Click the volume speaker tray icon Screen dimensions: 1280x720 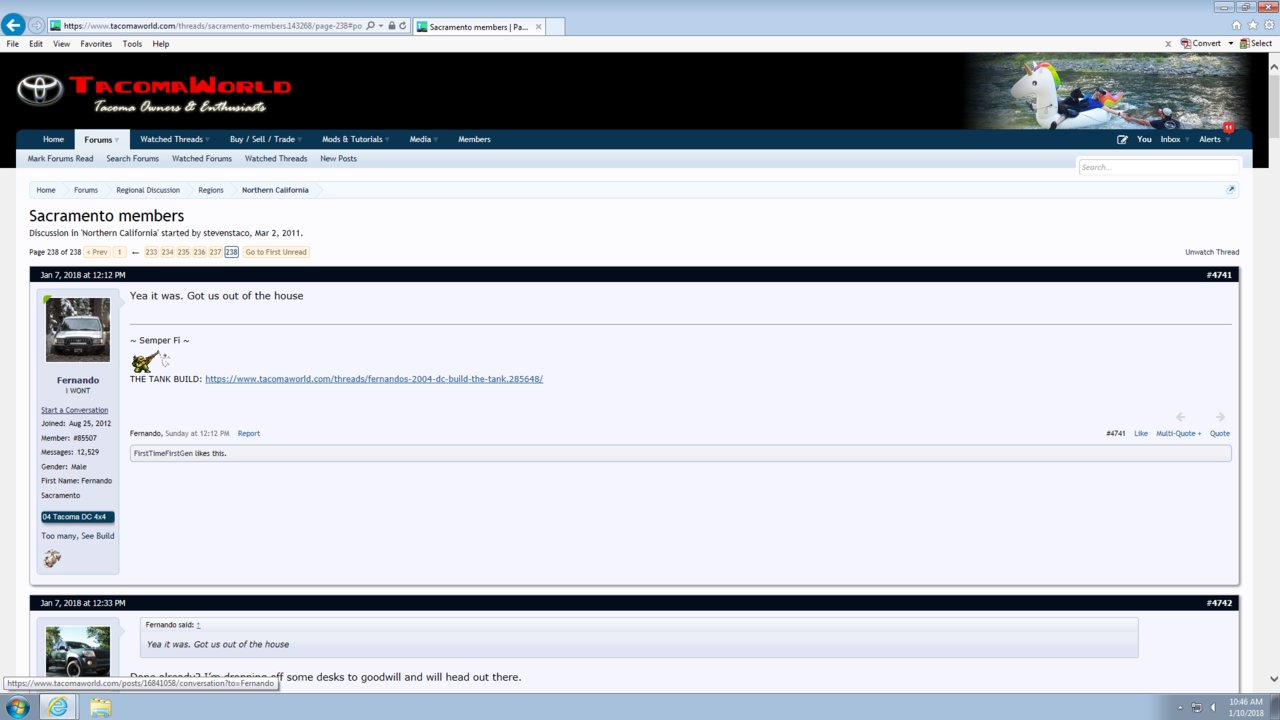point(1213,708)
